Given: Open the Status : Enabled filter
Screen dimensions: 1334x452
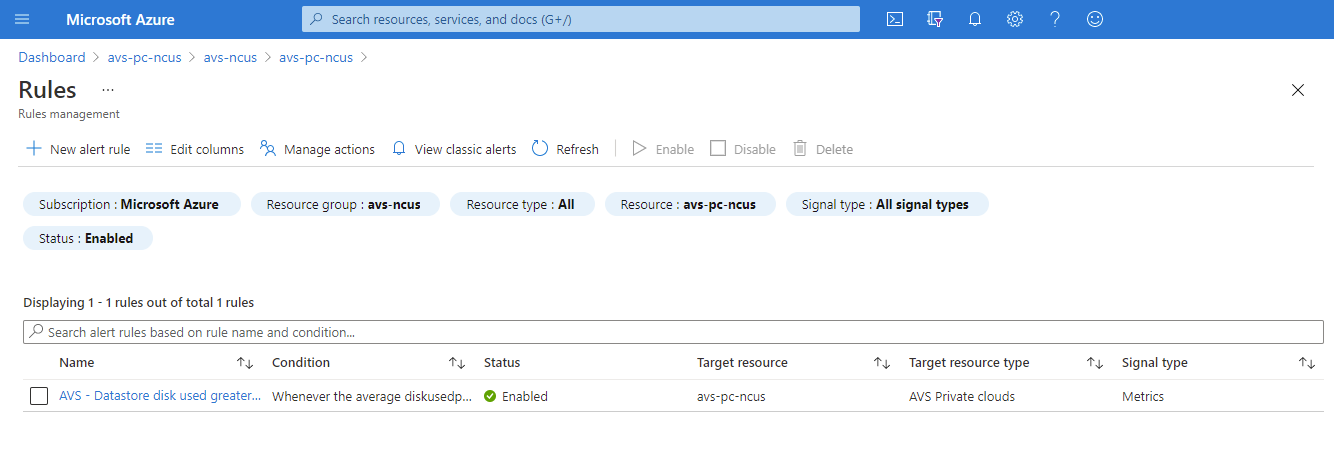Looking at the screenshot, I should click(x=88, y=238).
